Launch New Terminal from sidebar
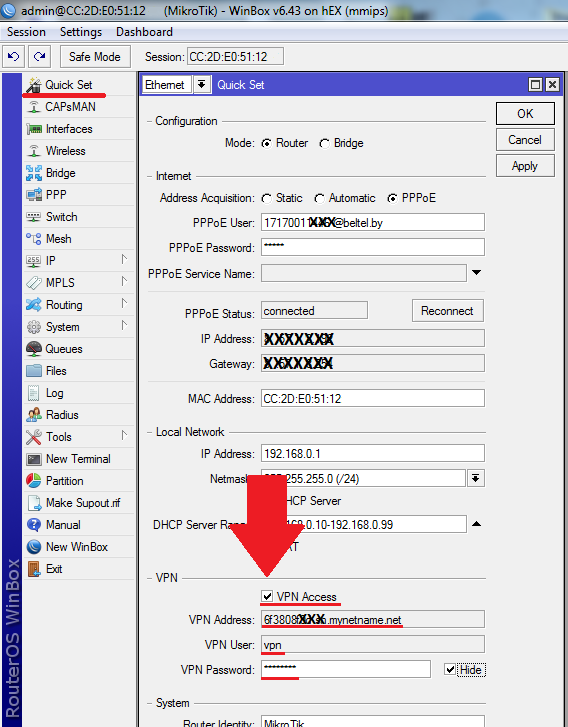 pos(69,459)
